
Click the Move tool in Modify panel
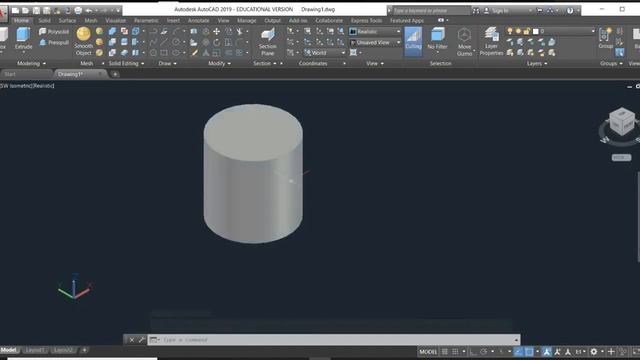click(x=216, y=31)
